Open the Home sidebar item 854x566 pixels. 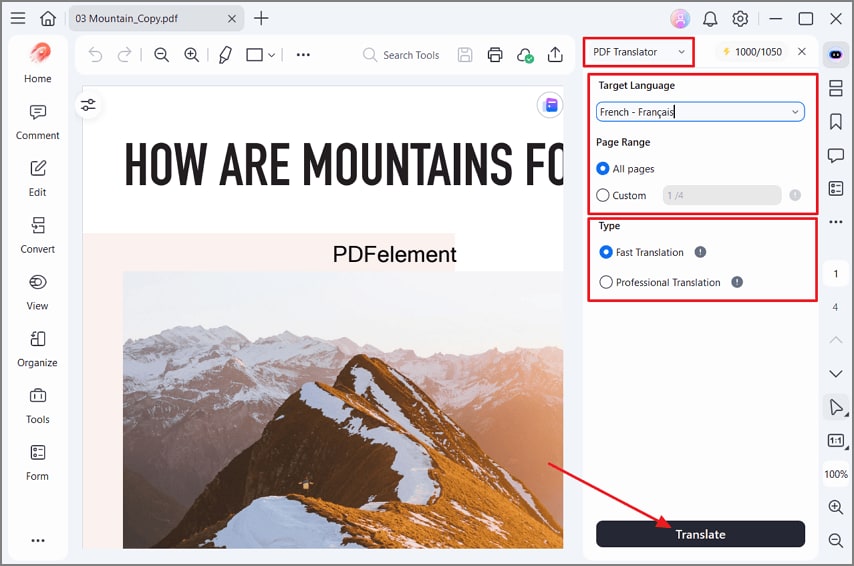pyautogui.click(x=38, y=63)
